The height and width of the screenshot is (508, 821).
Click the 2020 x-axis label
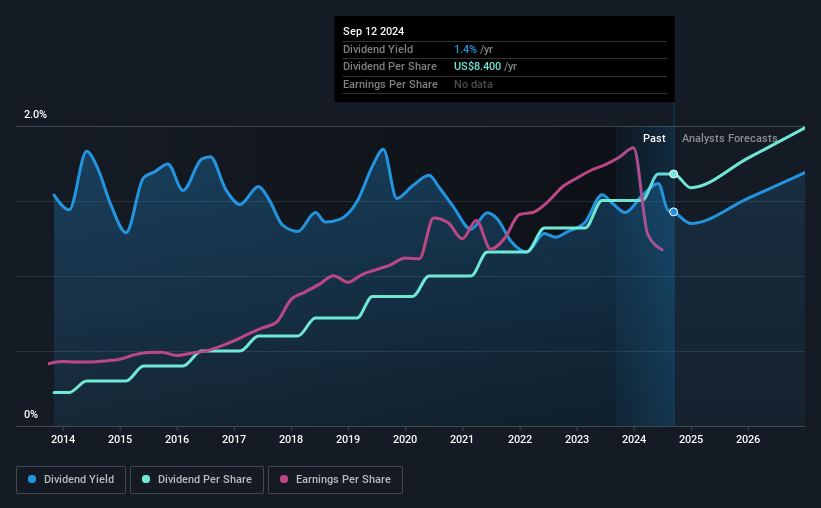coord(405,439)
